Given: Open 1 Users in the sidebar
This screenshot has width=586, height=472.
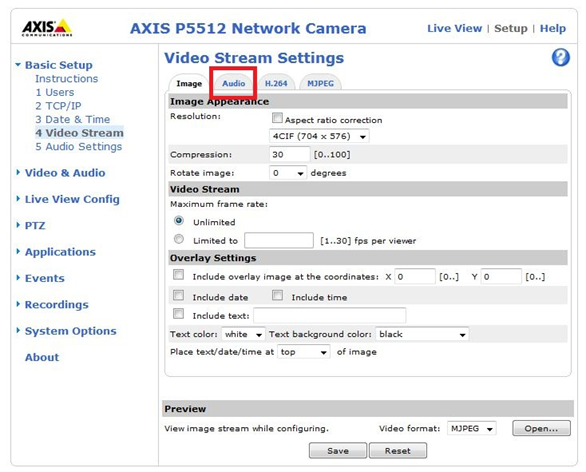Looking at the screenshot, I should coord(55,92).
